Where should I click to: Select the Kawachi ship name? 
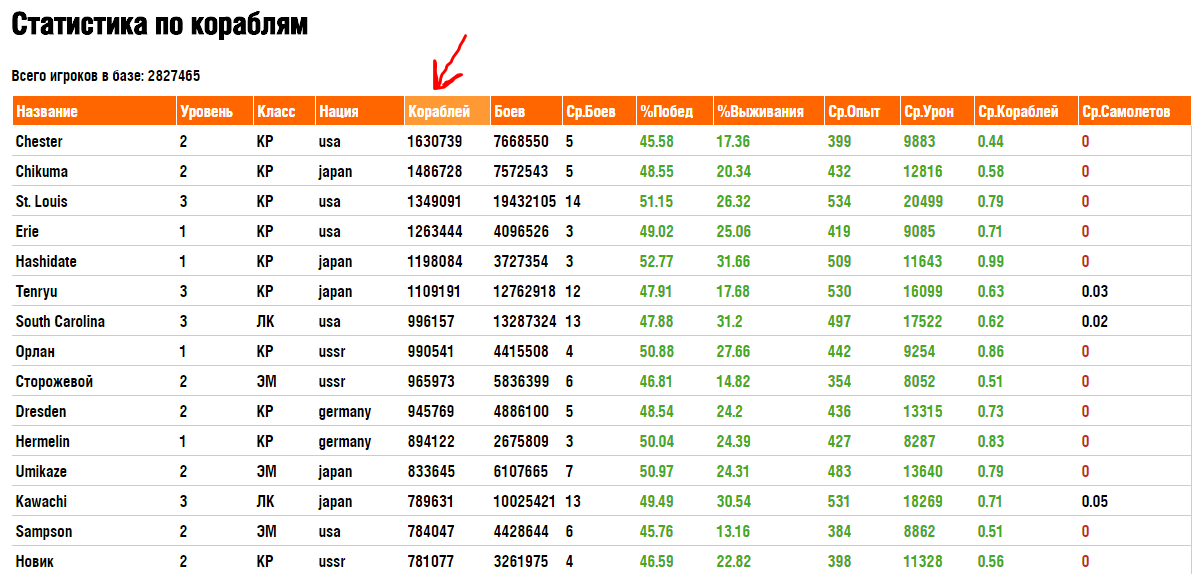pyautogui.click(x=41, y=501)
